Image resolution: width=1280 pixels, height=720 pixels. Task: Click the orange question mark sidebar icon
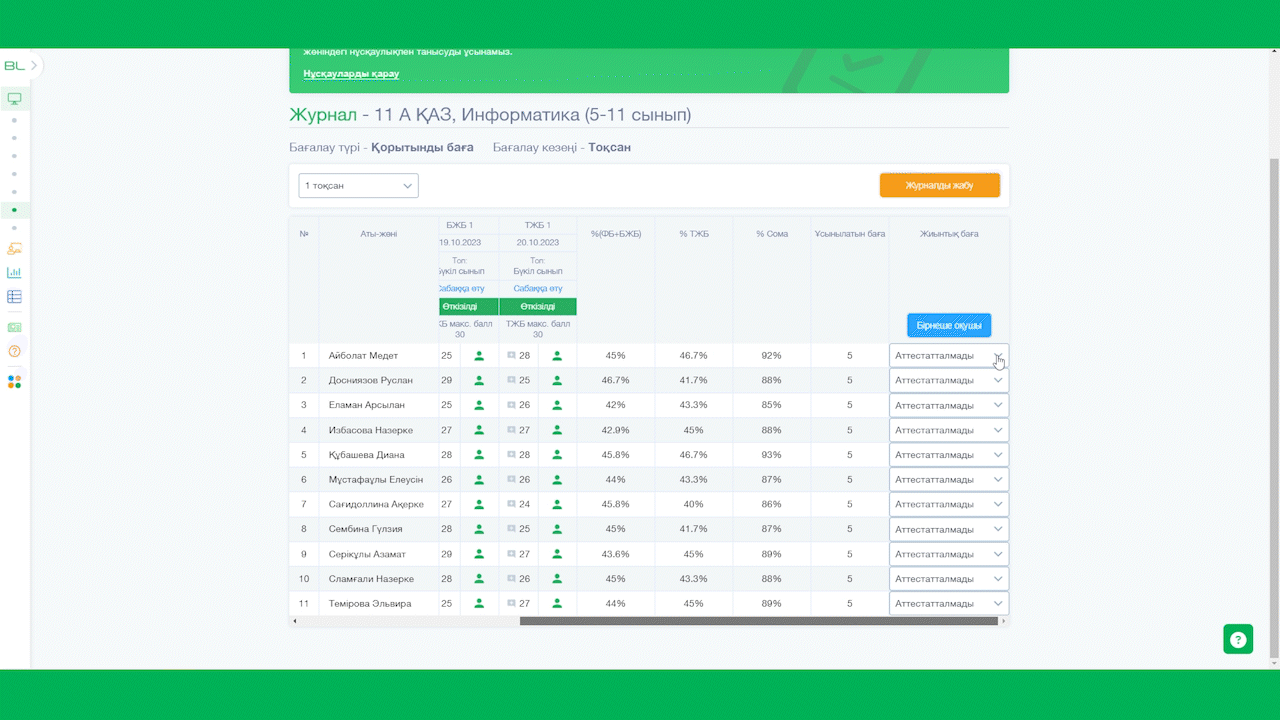(x=14, y=351)
